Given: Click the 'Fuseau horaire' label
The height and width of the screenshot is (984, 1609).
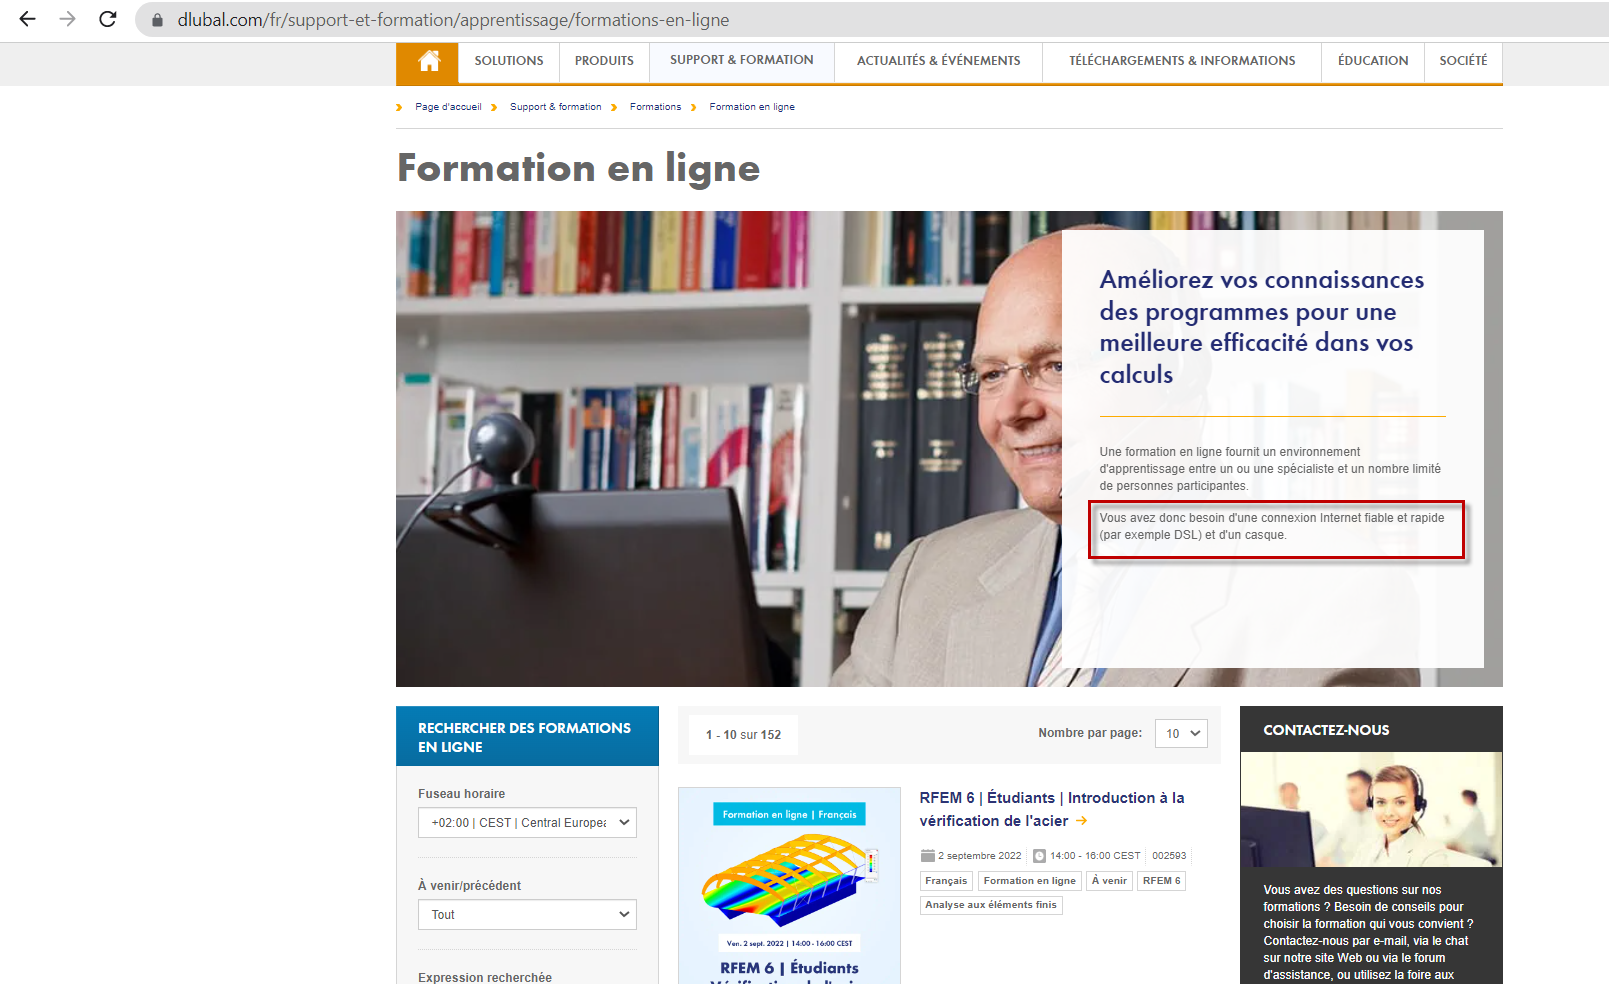Looking at the screenshot, I should (x=462, y=794).
